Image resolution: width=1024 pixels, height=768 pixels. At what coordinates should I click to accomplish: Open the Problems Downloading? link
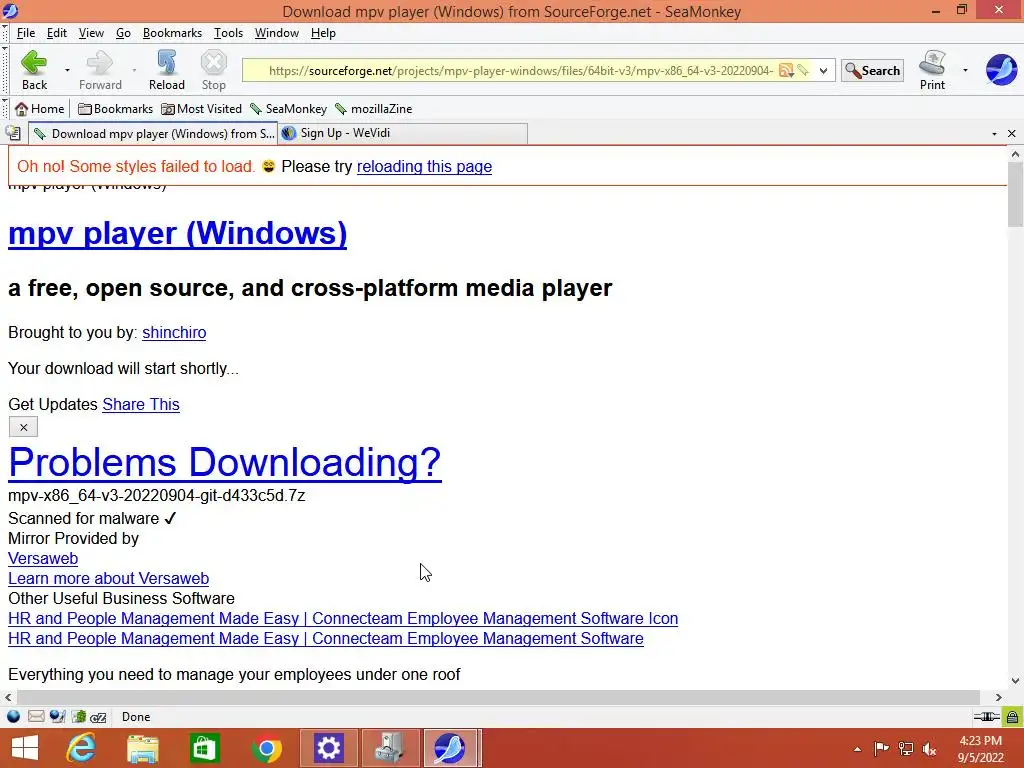[225, 462]
